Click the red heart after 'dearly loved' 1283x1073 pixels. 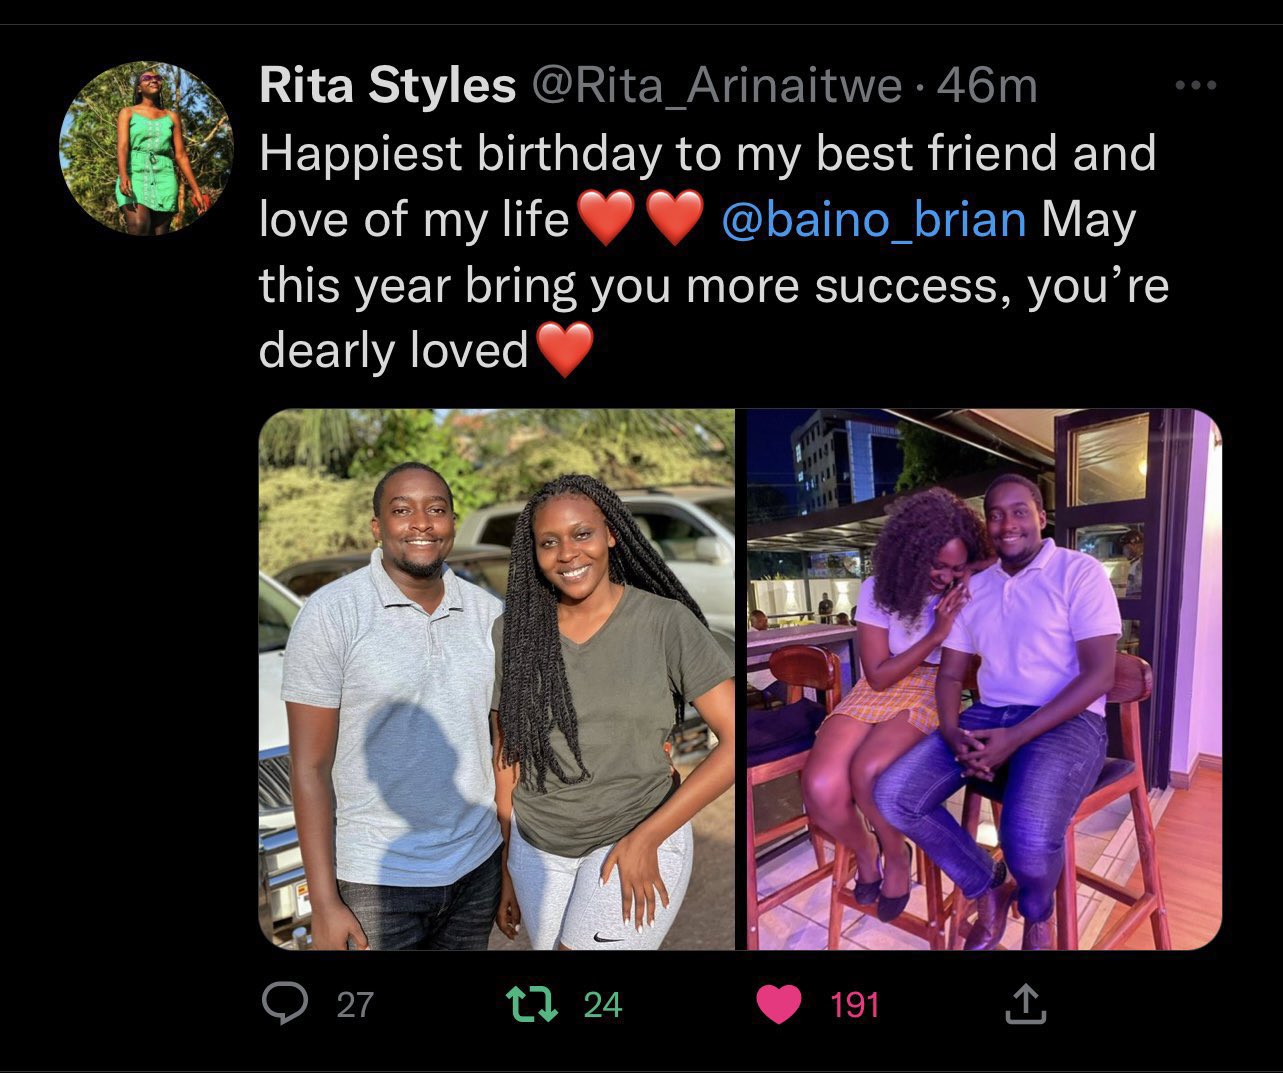565,350
